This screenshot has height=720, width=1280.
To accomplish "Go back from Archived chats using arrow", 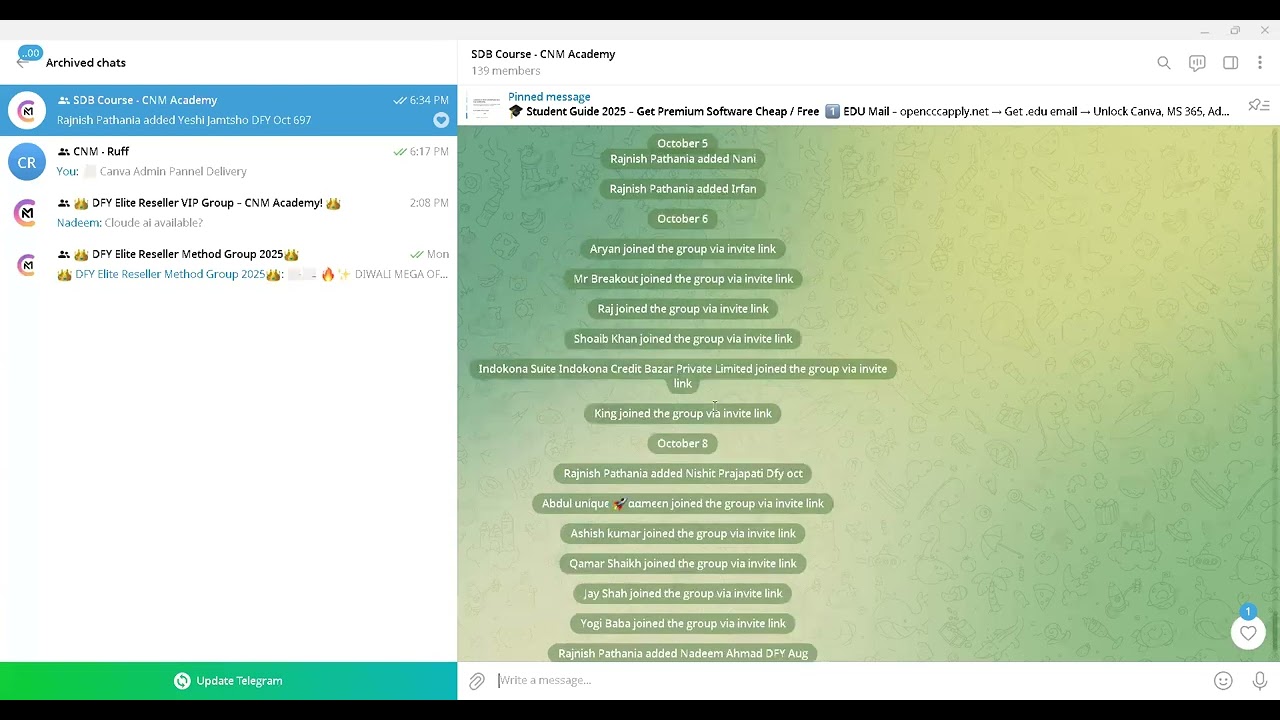I will coord(23,62).
